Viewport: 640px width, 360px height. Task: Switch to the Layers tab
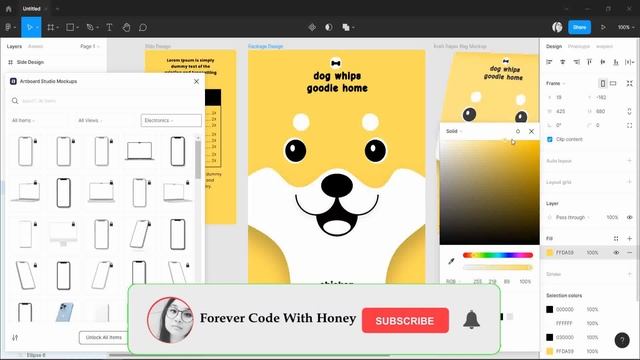point(14,46)
